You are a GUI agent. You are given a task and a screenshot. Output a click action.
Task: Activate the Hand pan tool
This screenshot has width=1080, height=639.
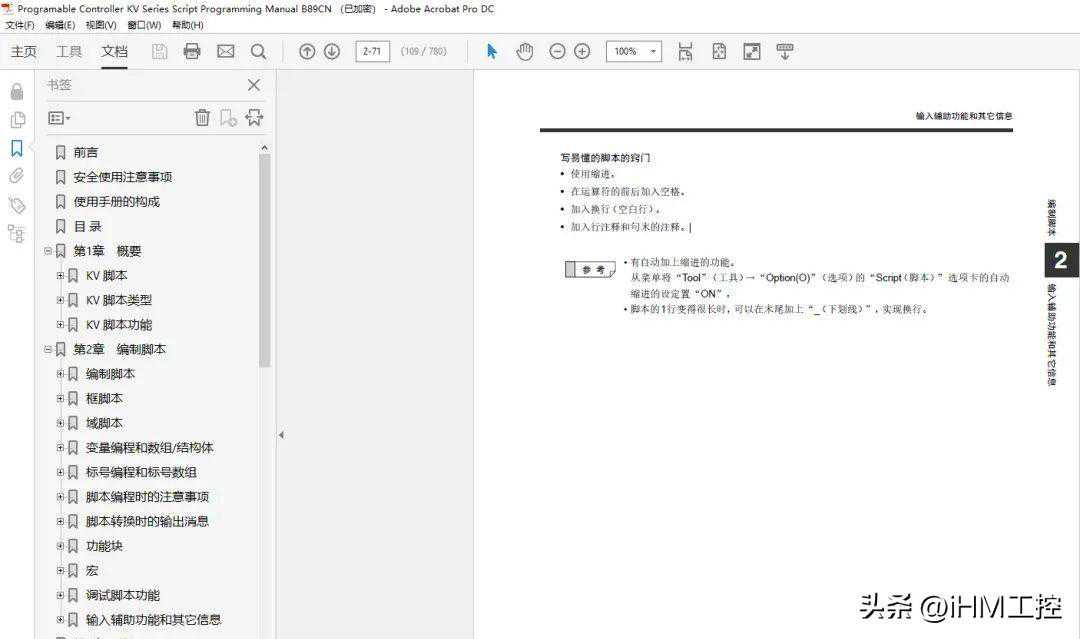click(x=524, y=51)
